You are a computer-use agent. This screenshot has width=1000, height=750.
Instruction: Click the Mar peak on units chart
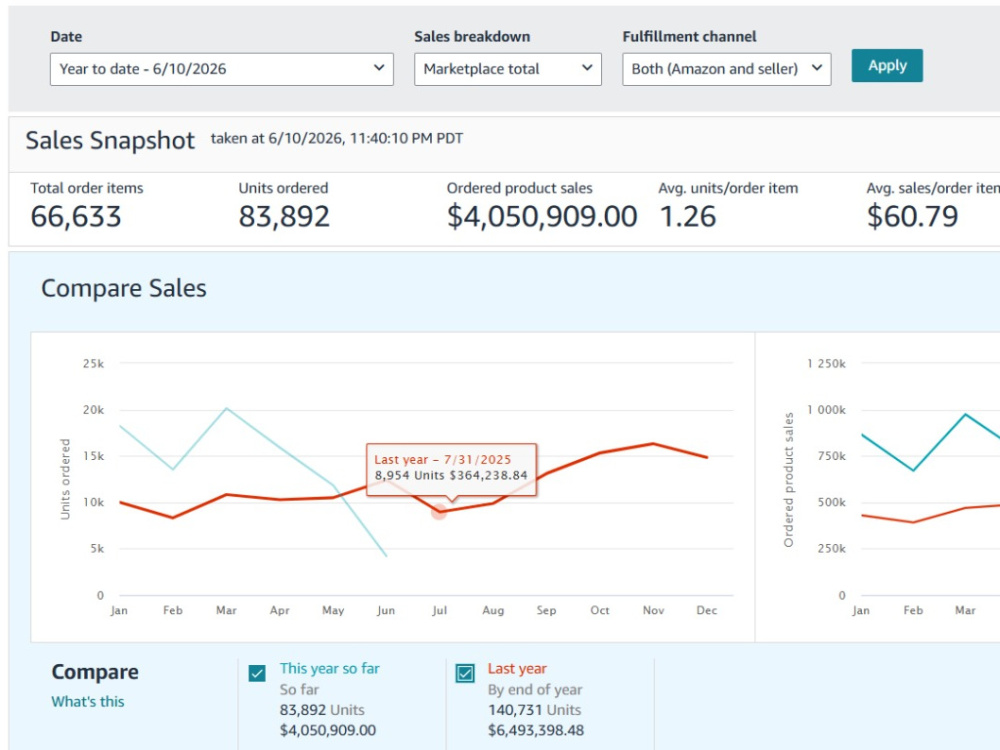click(x=226, y=408)
